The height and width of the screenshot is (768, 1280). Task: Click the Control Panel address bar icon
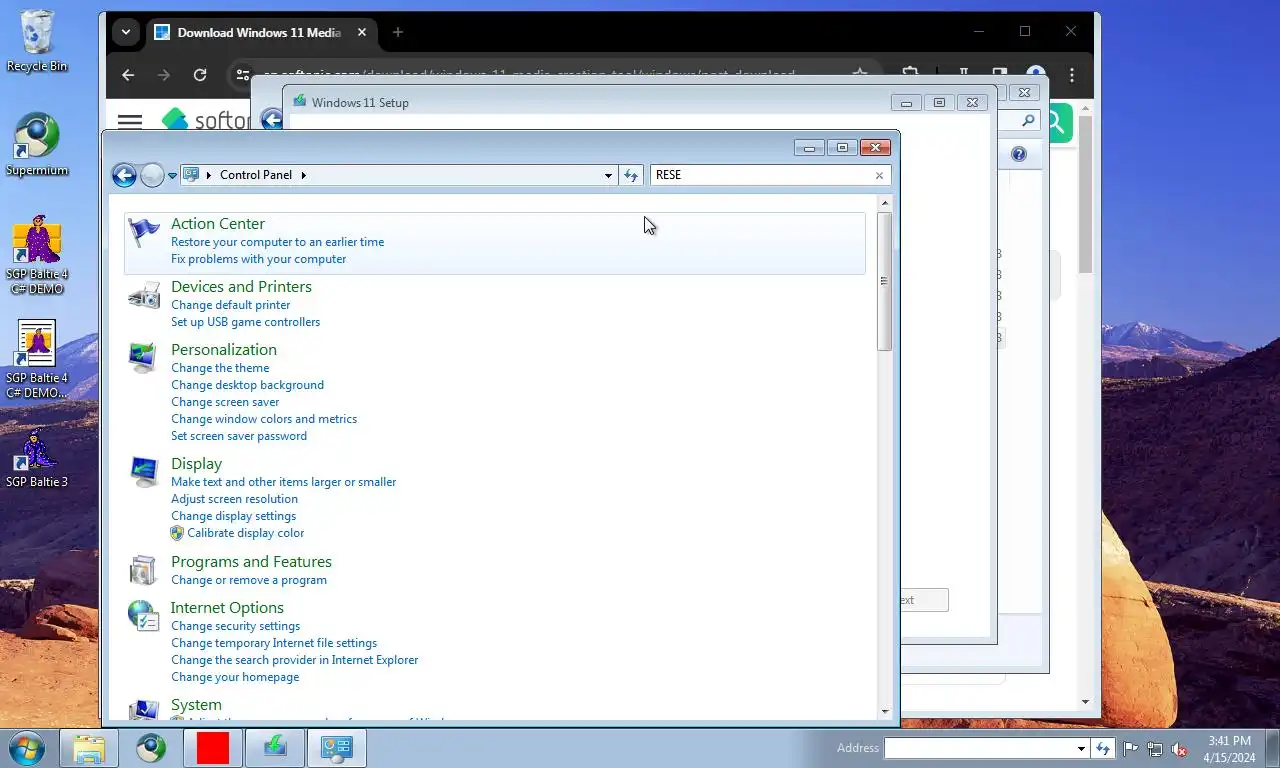click(191, 175)
